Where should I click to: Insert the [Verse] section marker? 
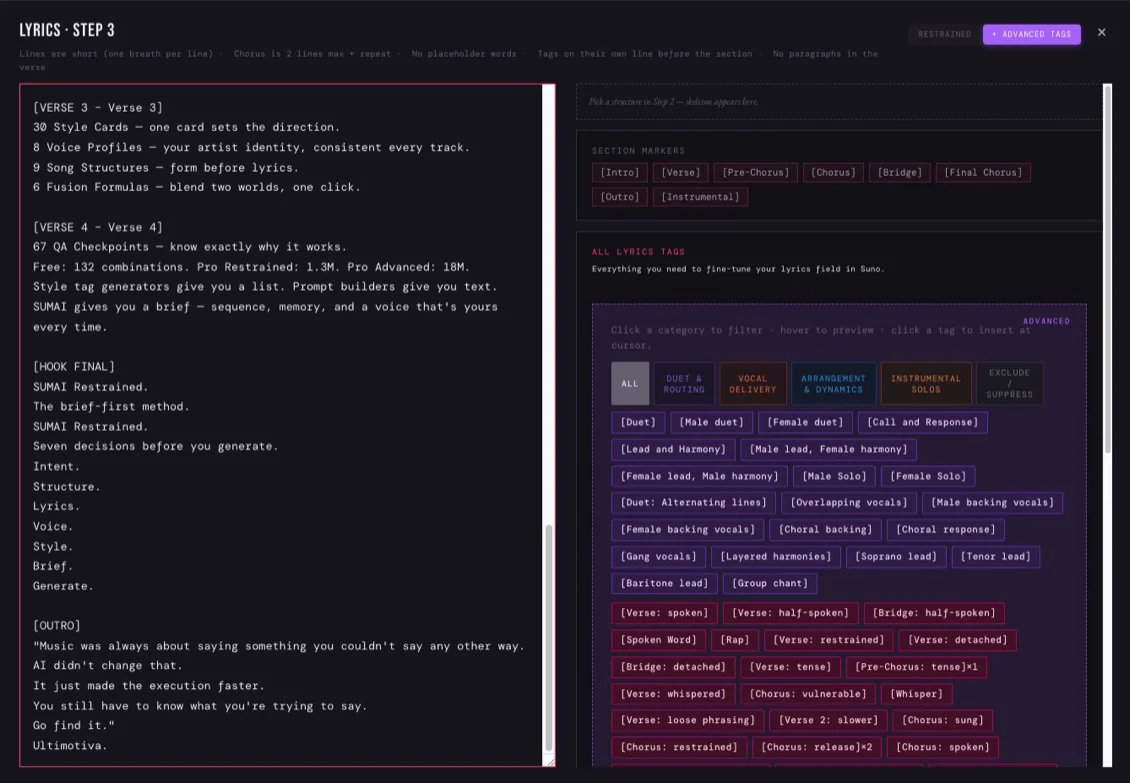click(680, 172)
